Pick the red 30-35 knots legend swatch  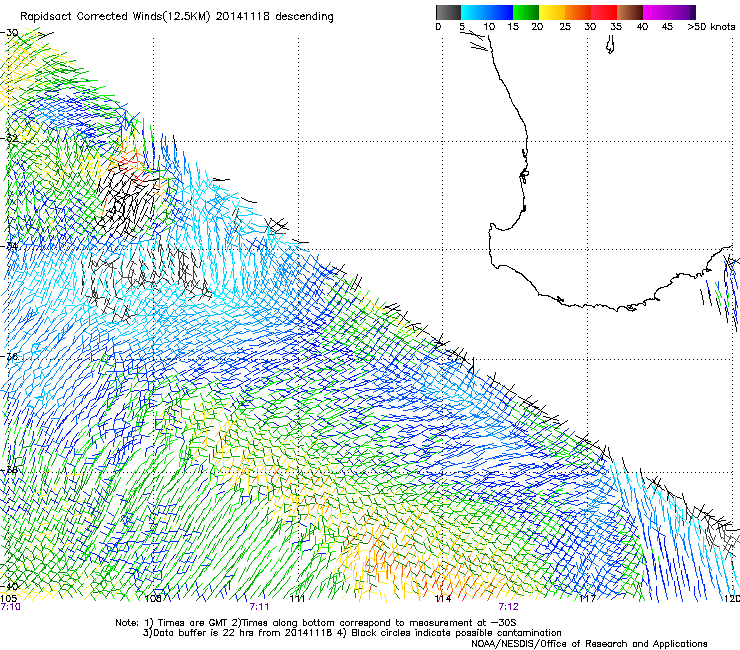(x=604, y=12)
